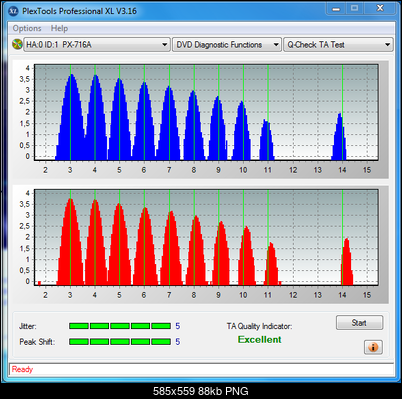Click the Jitter green quality bar
Viewport: 402px width, 399px height.
120,326
